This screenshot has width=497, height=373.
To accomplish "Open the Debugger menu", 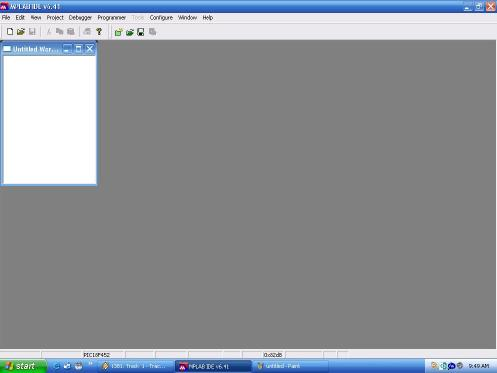I will [x=80, y=18].
